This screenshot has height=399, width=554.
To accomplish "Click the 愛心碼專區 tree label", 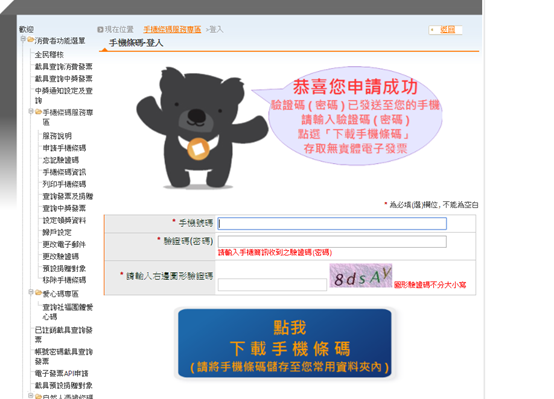I will click(x=61, y=294).
